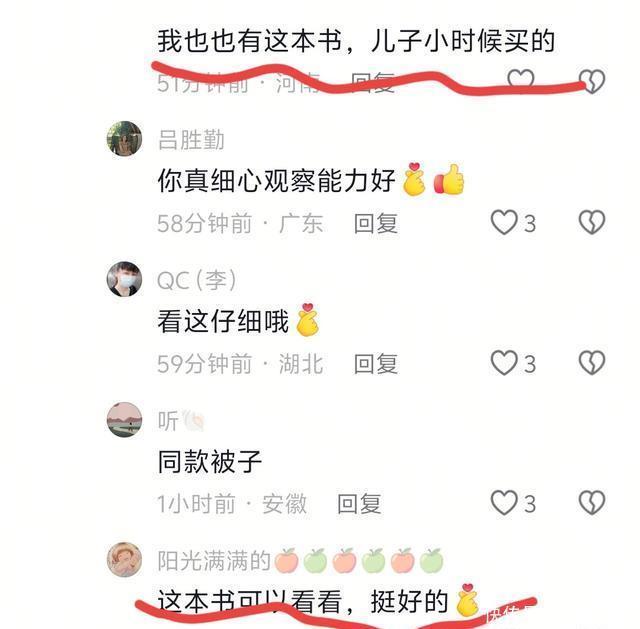The image size is (640, 629).
Task: Like the top comment about 儿子小时候买的
Action: tap(520, 80)
